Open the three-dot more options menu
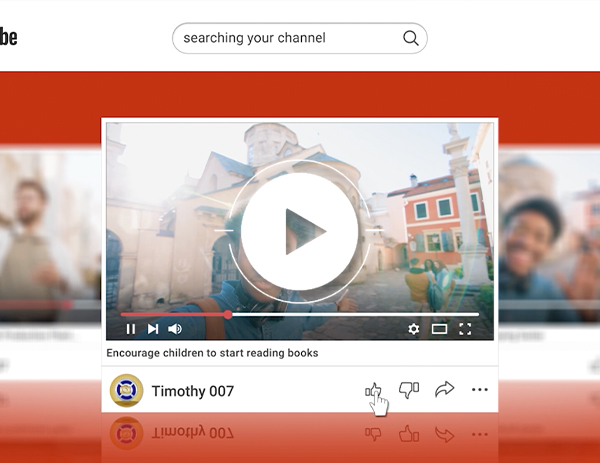The width and height of the screenshot is (600, 463). 480,390
